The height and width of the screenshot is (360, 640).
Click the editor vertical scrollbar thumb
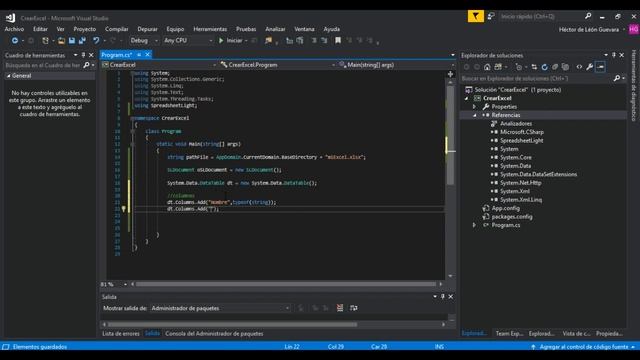point(451,135)
